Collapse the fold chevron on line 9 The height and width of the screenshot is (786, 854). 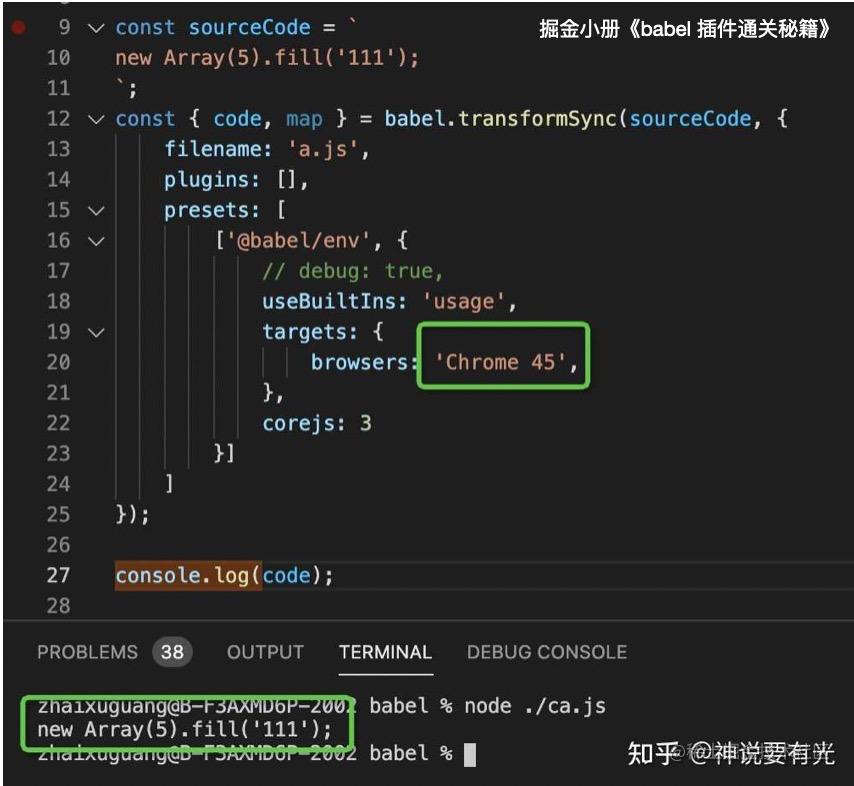click(96, 28)
